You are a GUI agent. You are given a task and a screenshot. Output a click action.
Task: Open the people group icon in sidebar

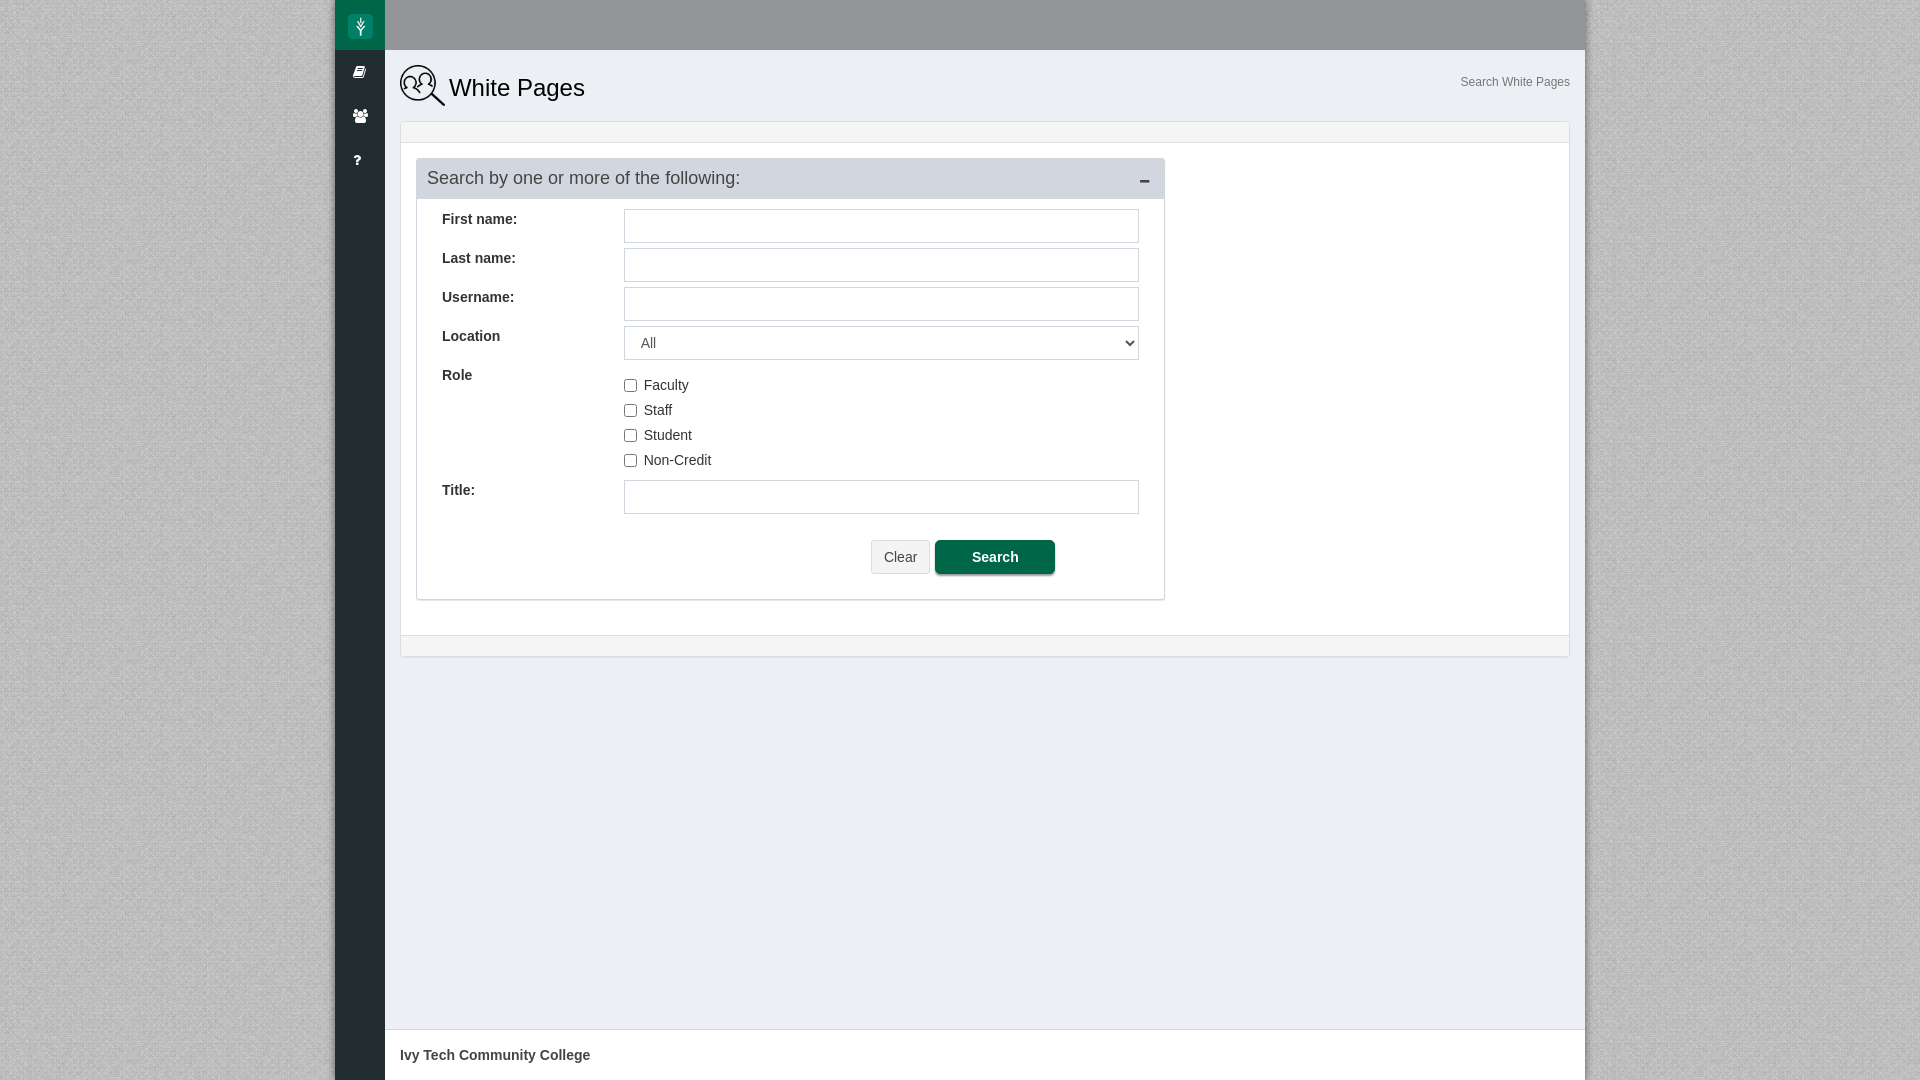(360, 116)
